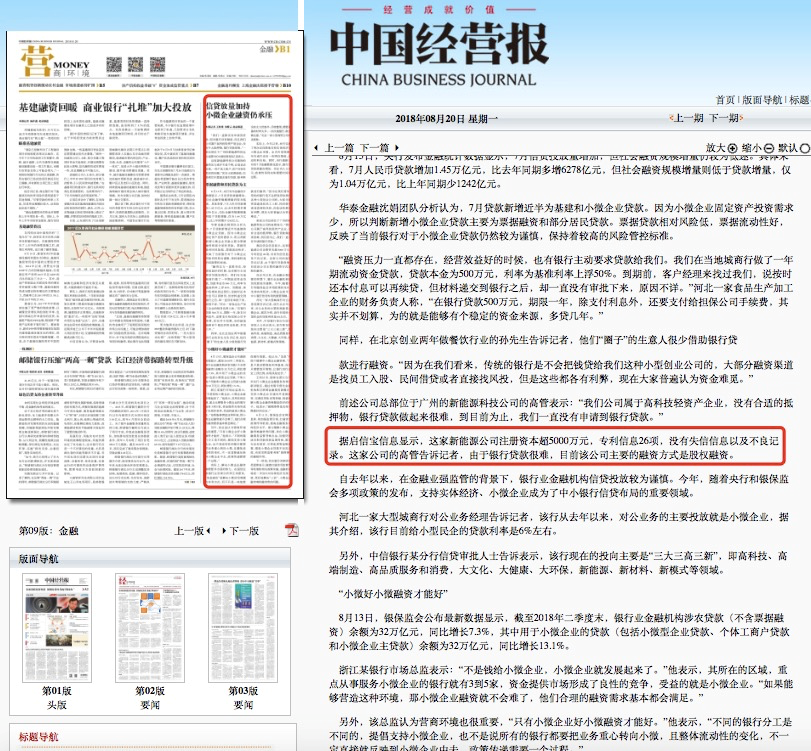Click the 第03版 要闻 label
This screenshot has width=811, height=751.
point(243,698)
